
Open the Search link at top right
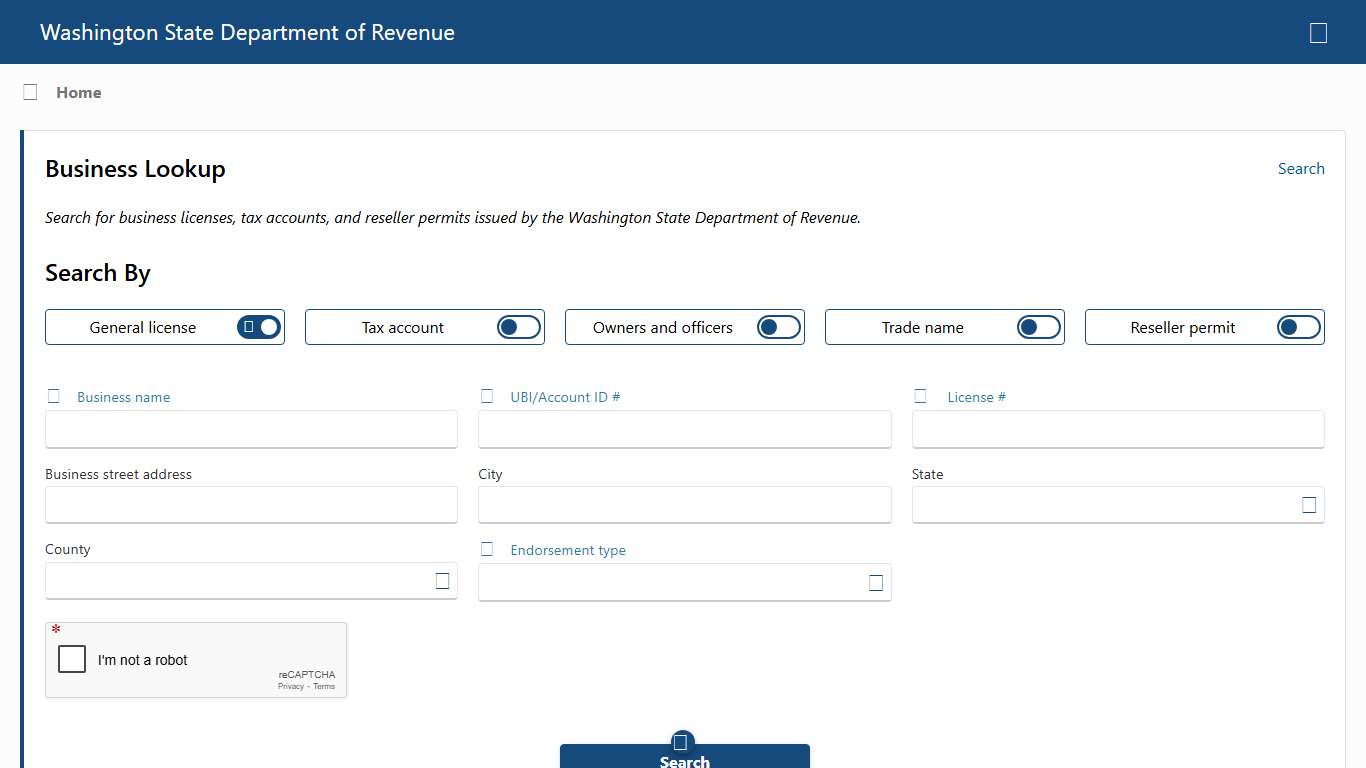pyautogui.click(x=1301, y=168)
